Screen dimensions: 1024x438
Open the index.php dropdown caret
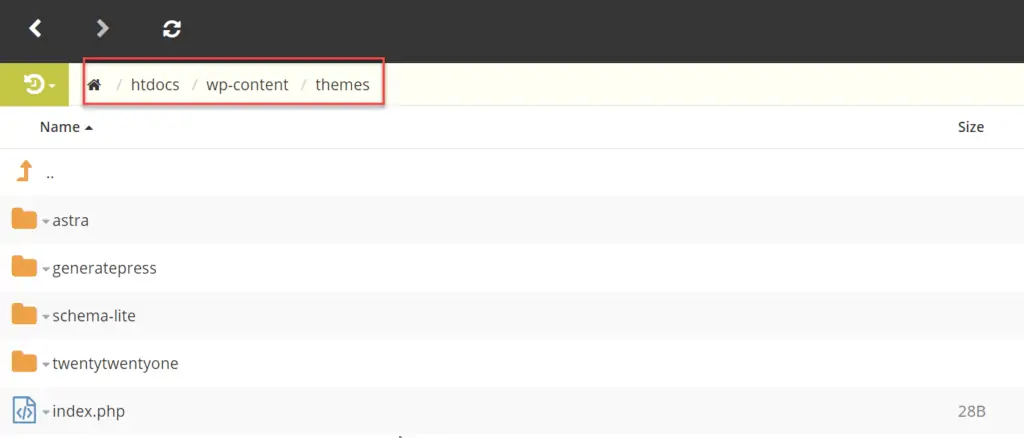pyautogui.click(x=46, y=413)
